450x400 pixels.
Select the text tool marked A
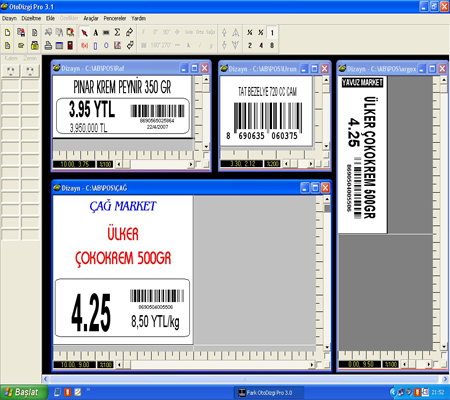coord(96,32)
